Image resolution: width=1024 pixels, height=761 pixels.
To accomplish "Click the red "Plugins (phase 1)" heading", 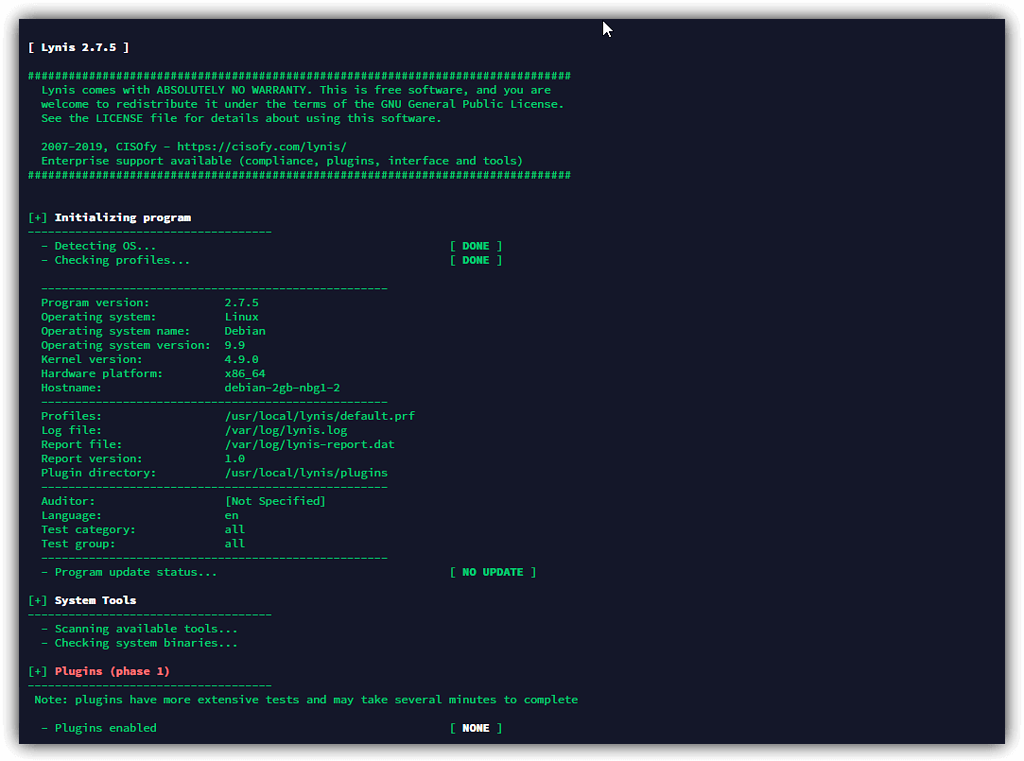I will 112,671.
